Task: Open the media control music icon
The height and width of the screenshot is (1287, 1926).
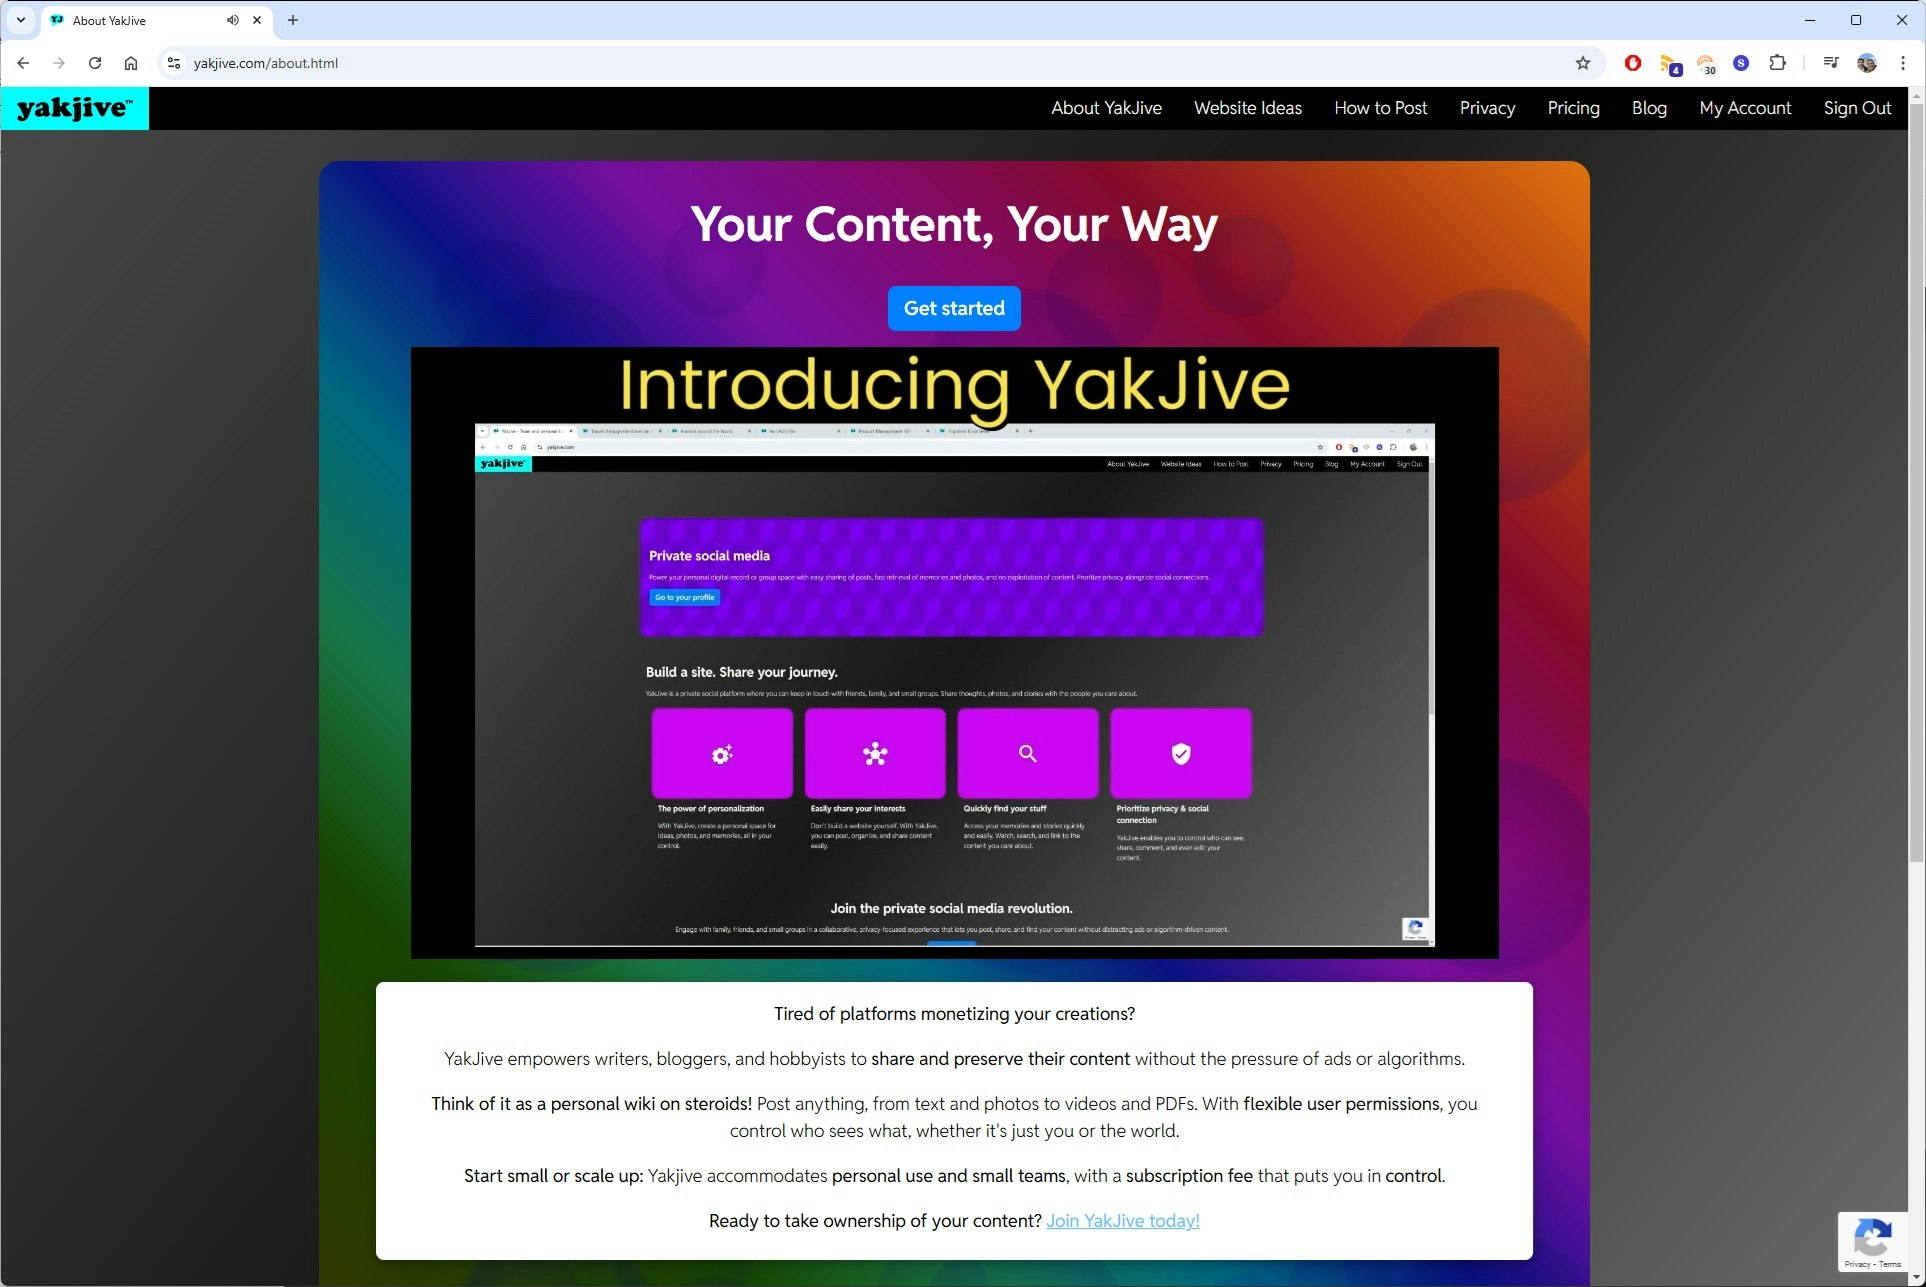Action: (1831, 63)
